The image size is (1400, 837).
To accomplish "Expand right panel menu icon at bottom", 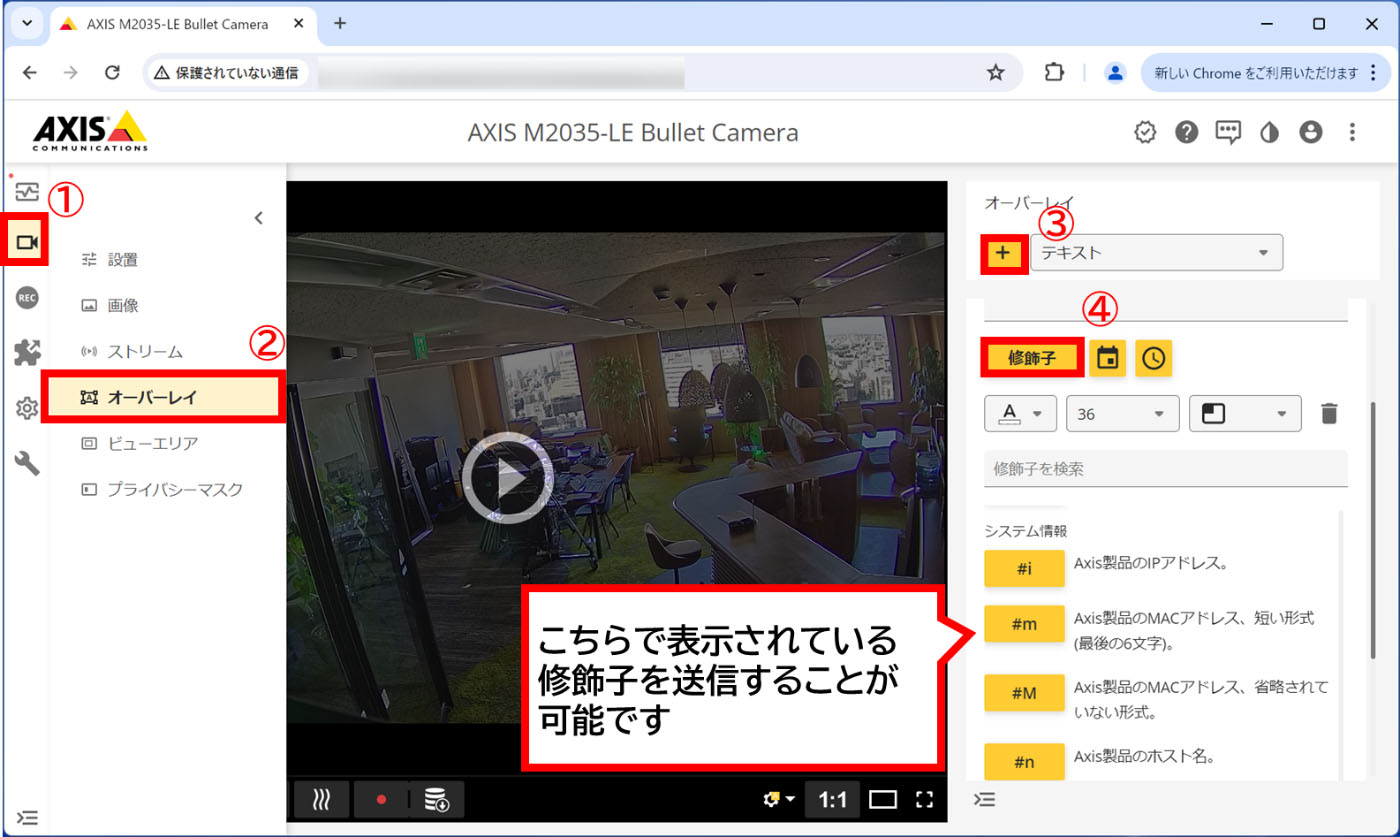I will pos(985,799).
